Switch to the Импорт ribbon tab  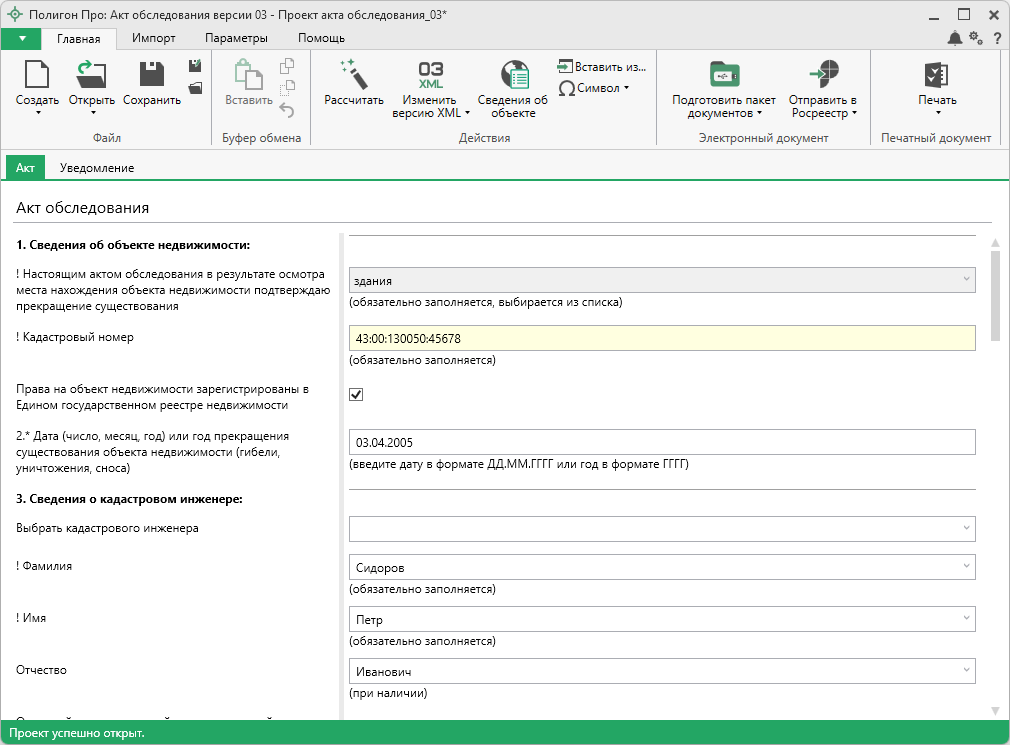[x=154, y=38]
